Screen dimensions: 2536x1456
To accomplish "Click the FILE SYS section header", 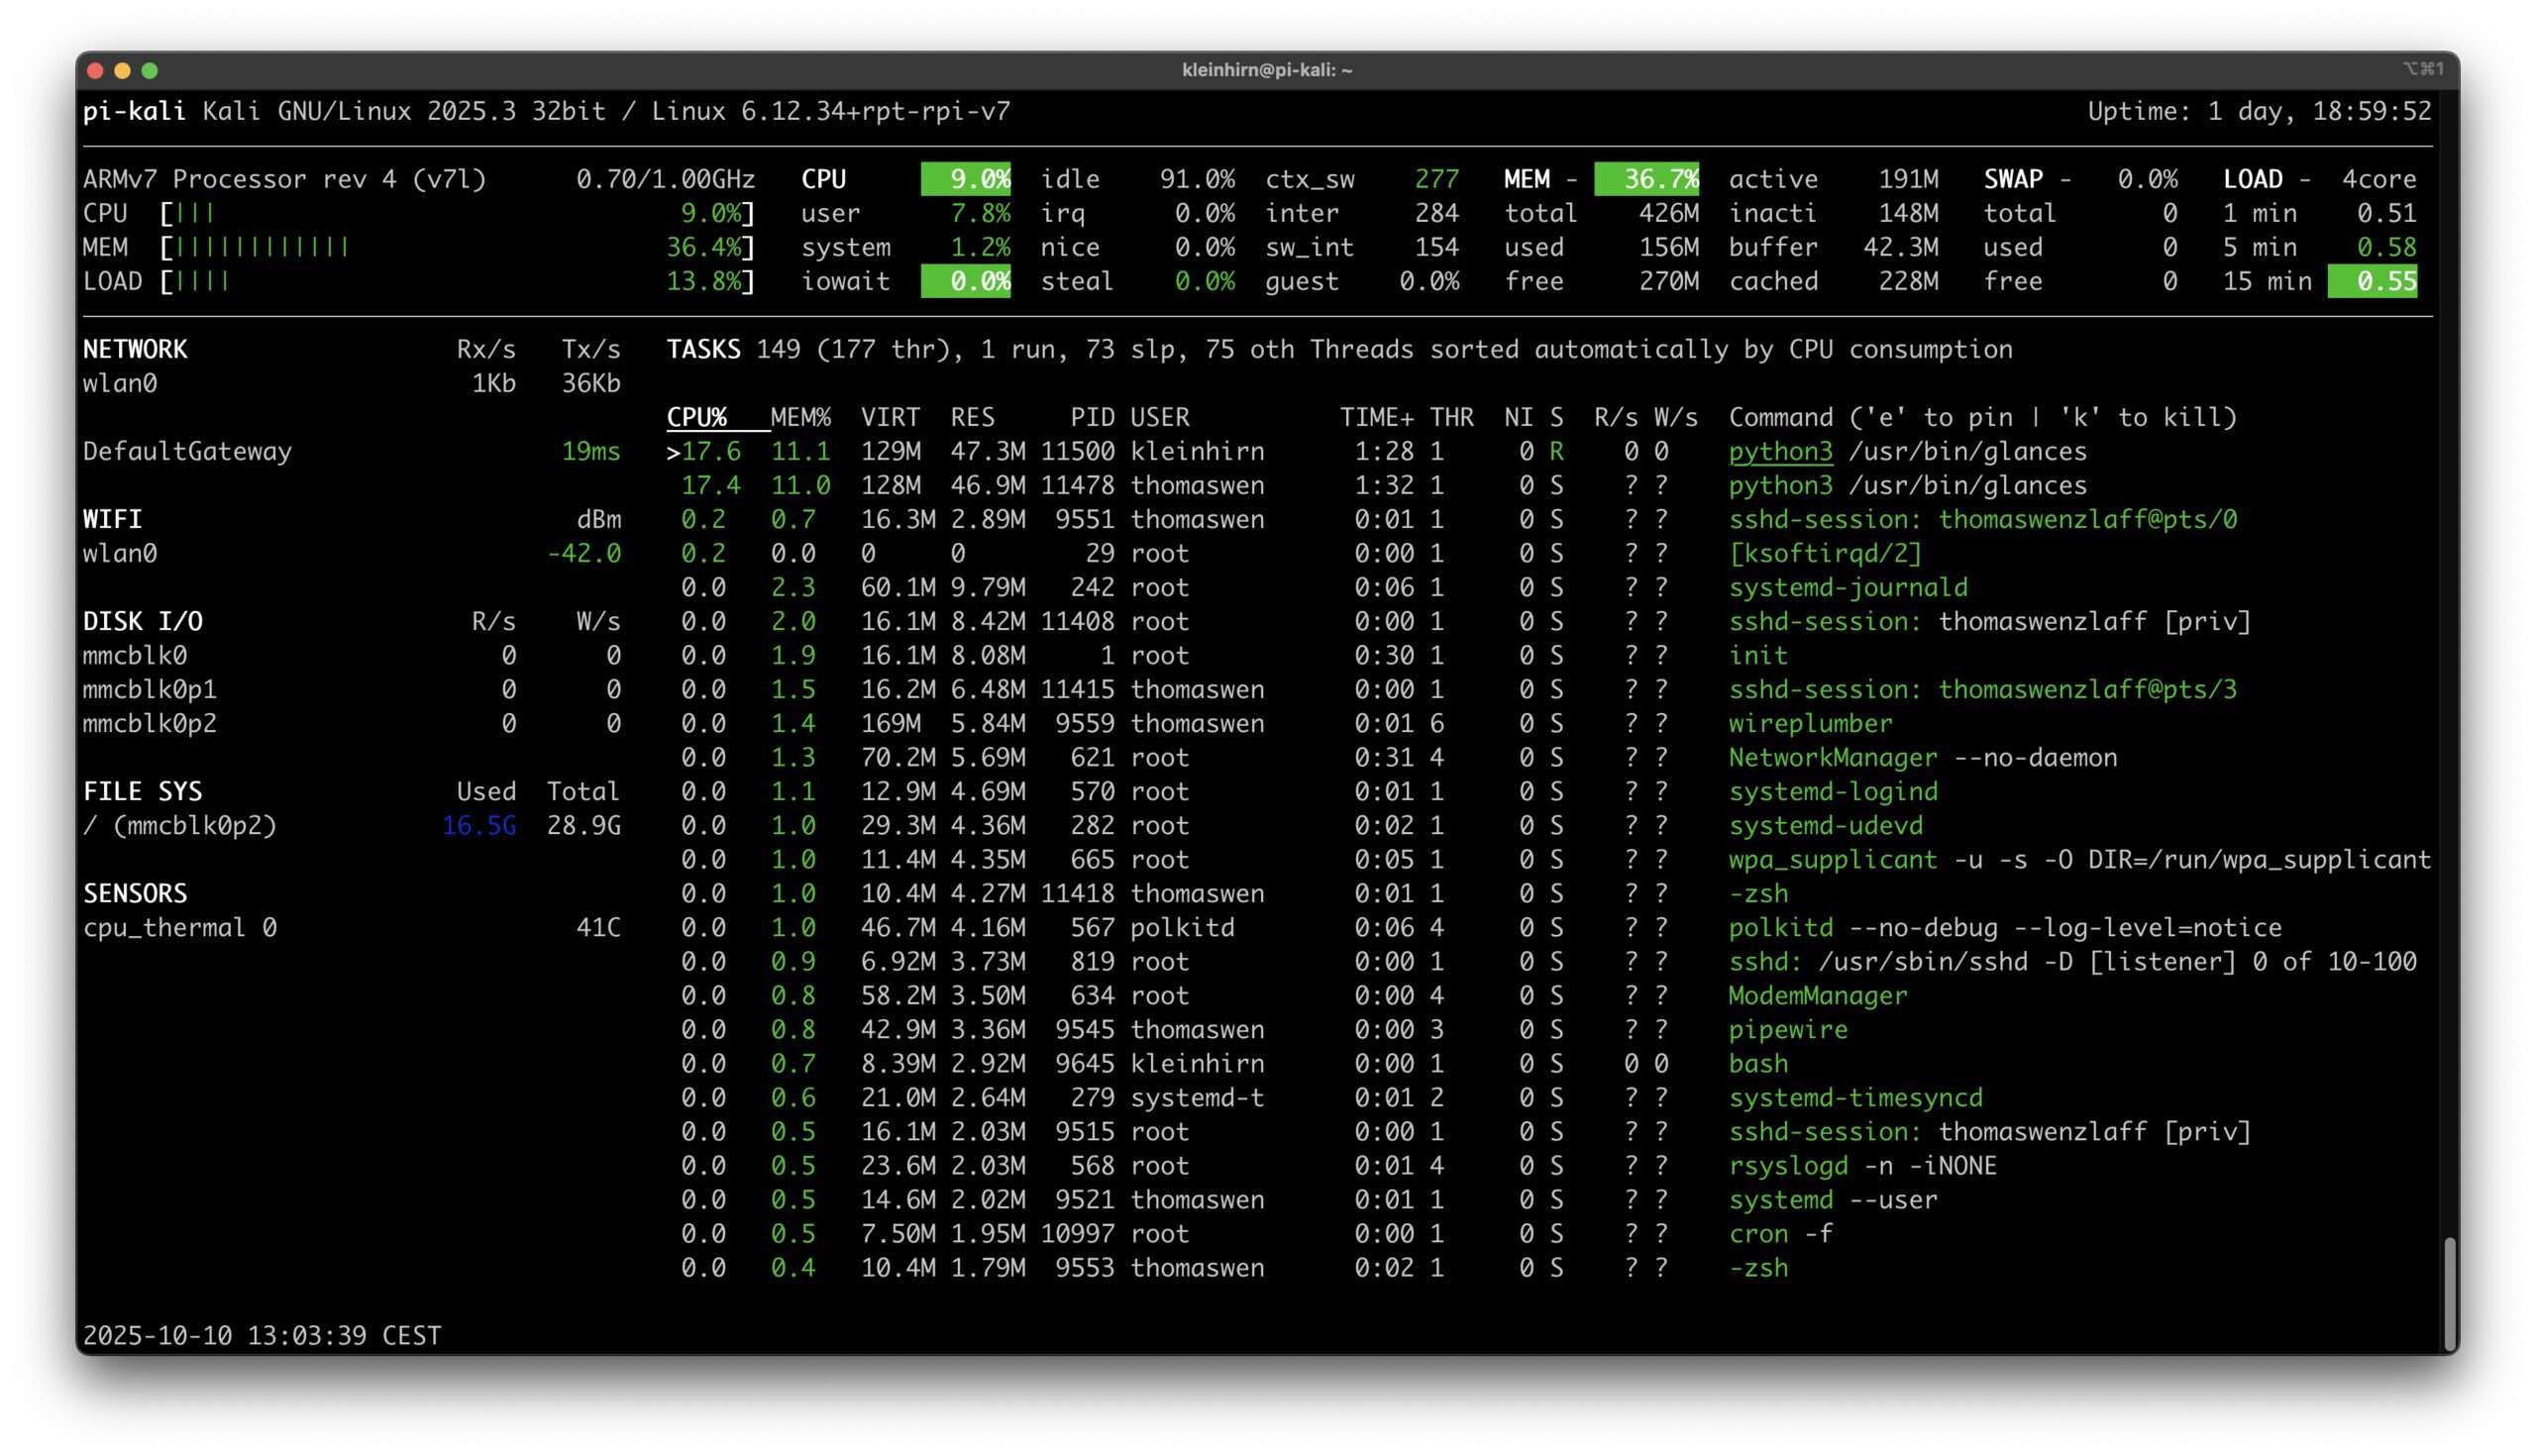I will (143, 791).
